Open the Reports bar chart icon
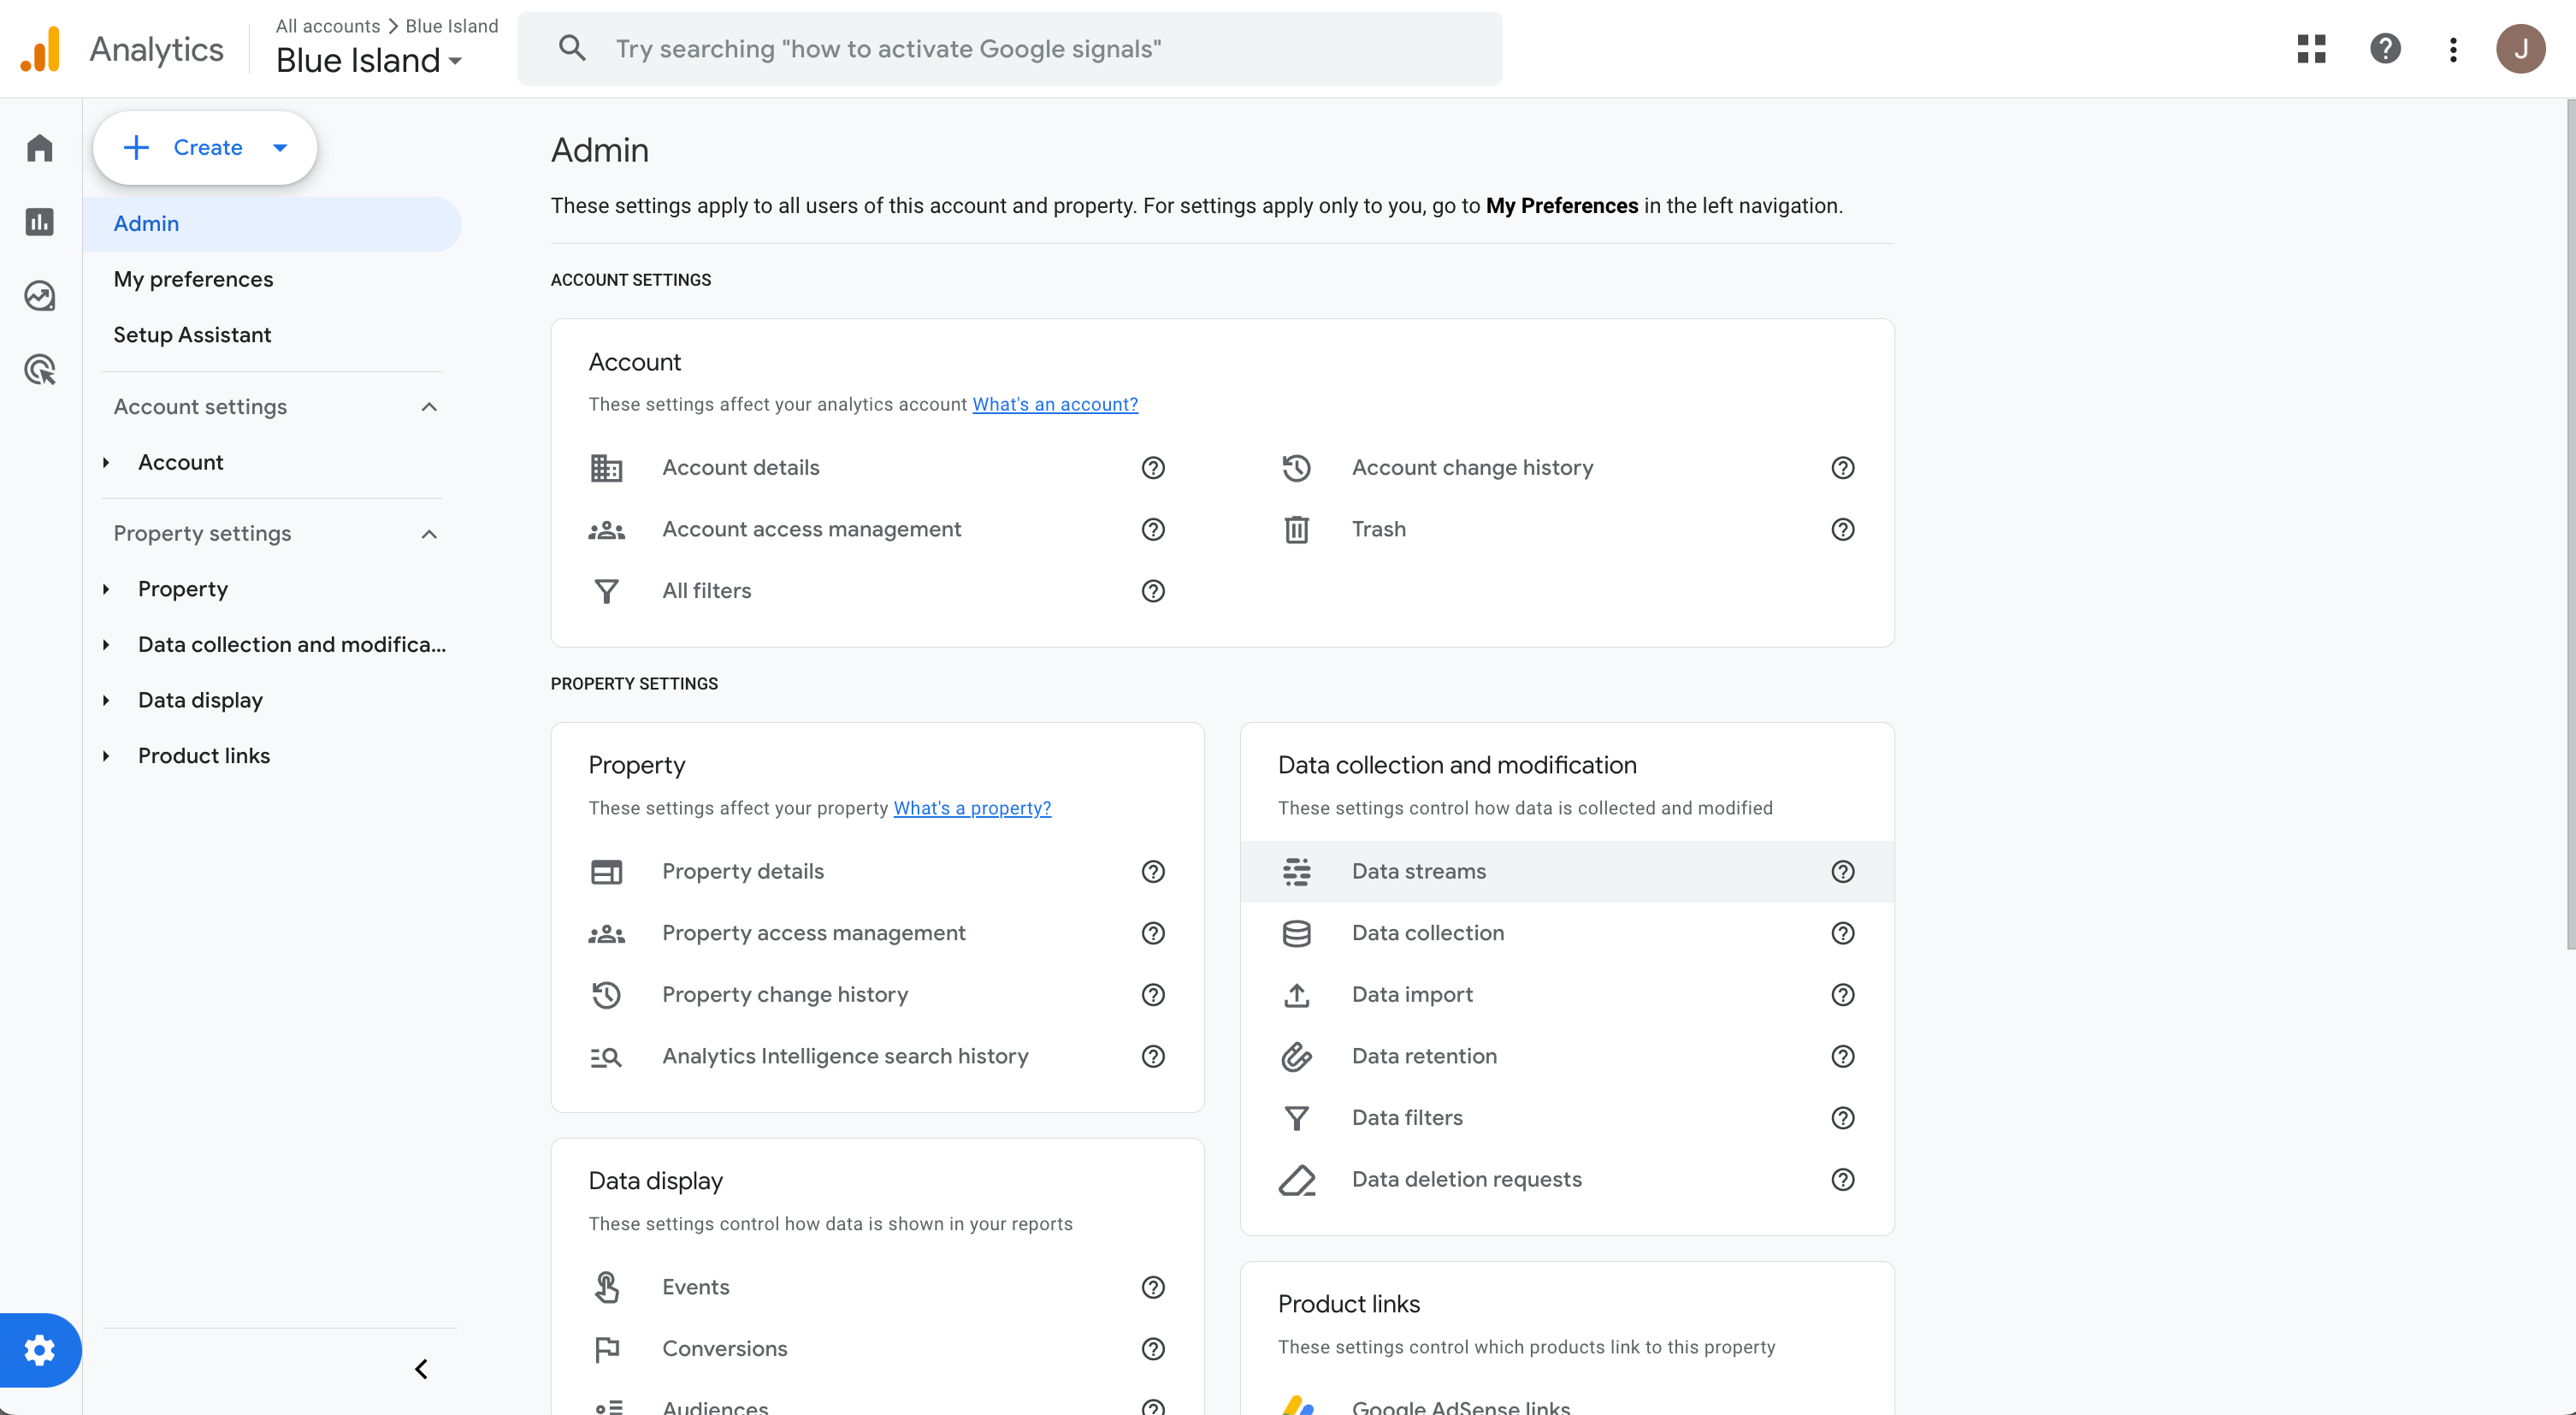The width and height of the screenshot is (2576, 1415). [40, 222]
